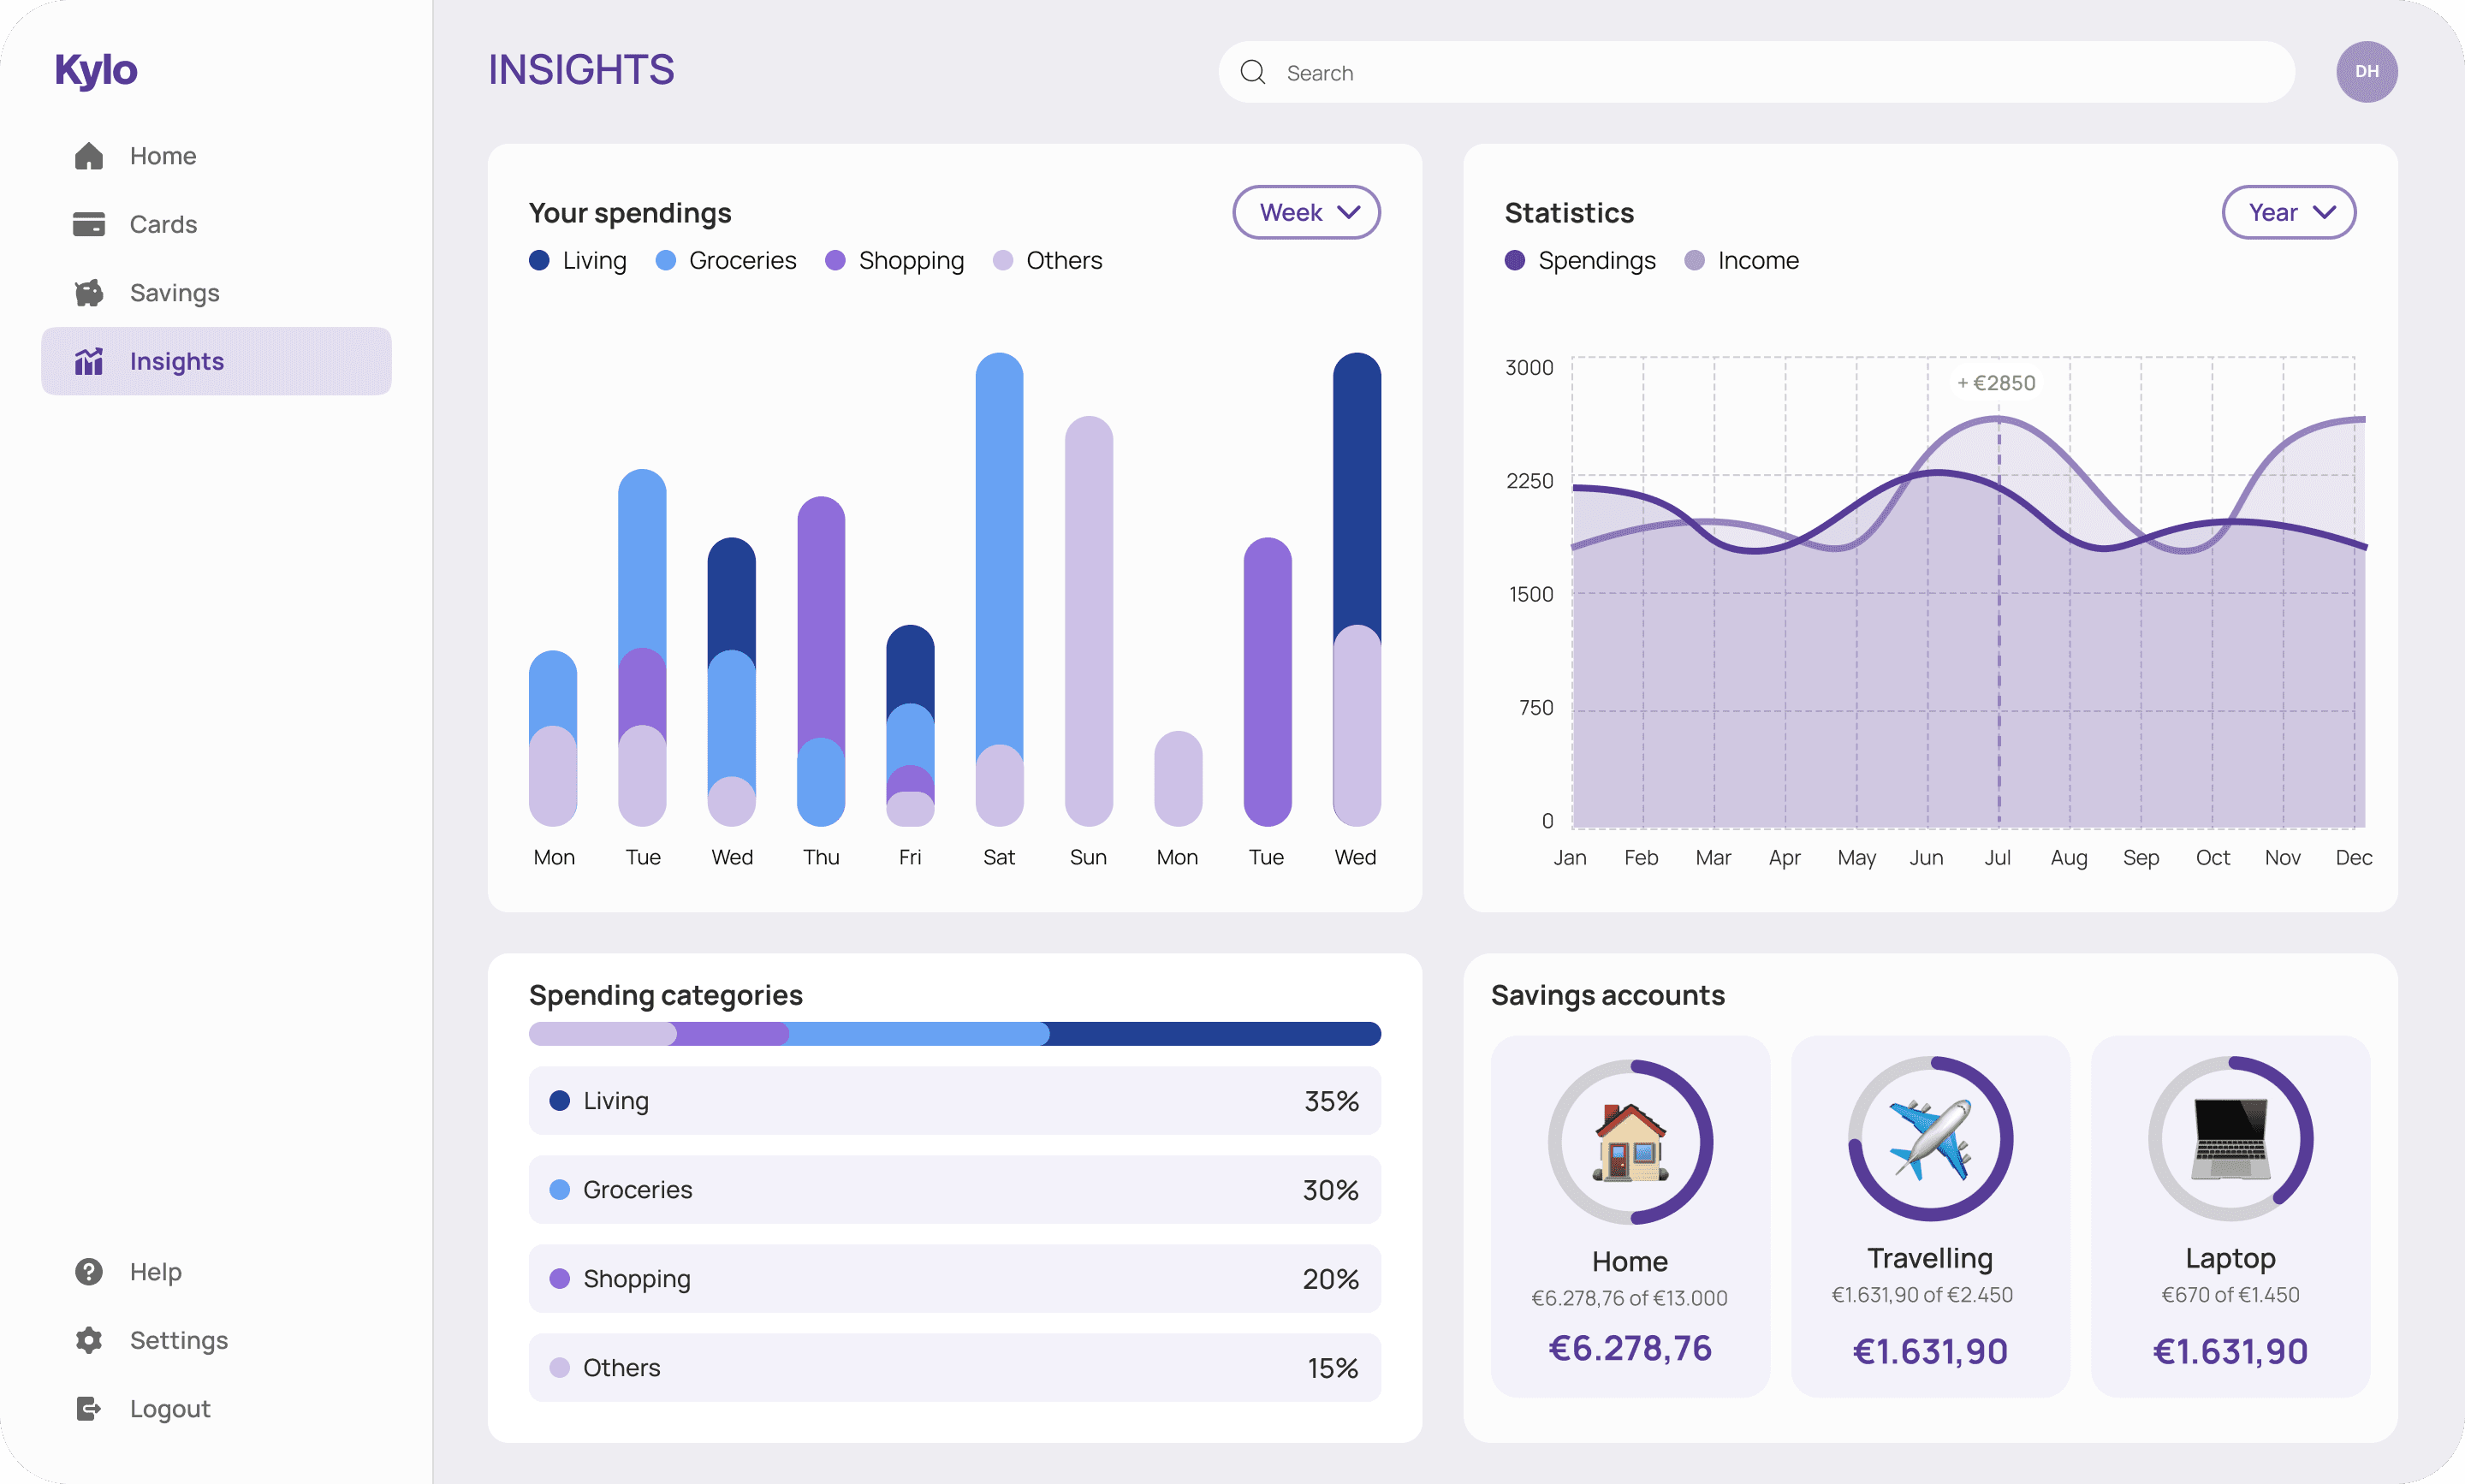Select the Shopping 20% category row

pyautogui.click(x=954, y=1278)
